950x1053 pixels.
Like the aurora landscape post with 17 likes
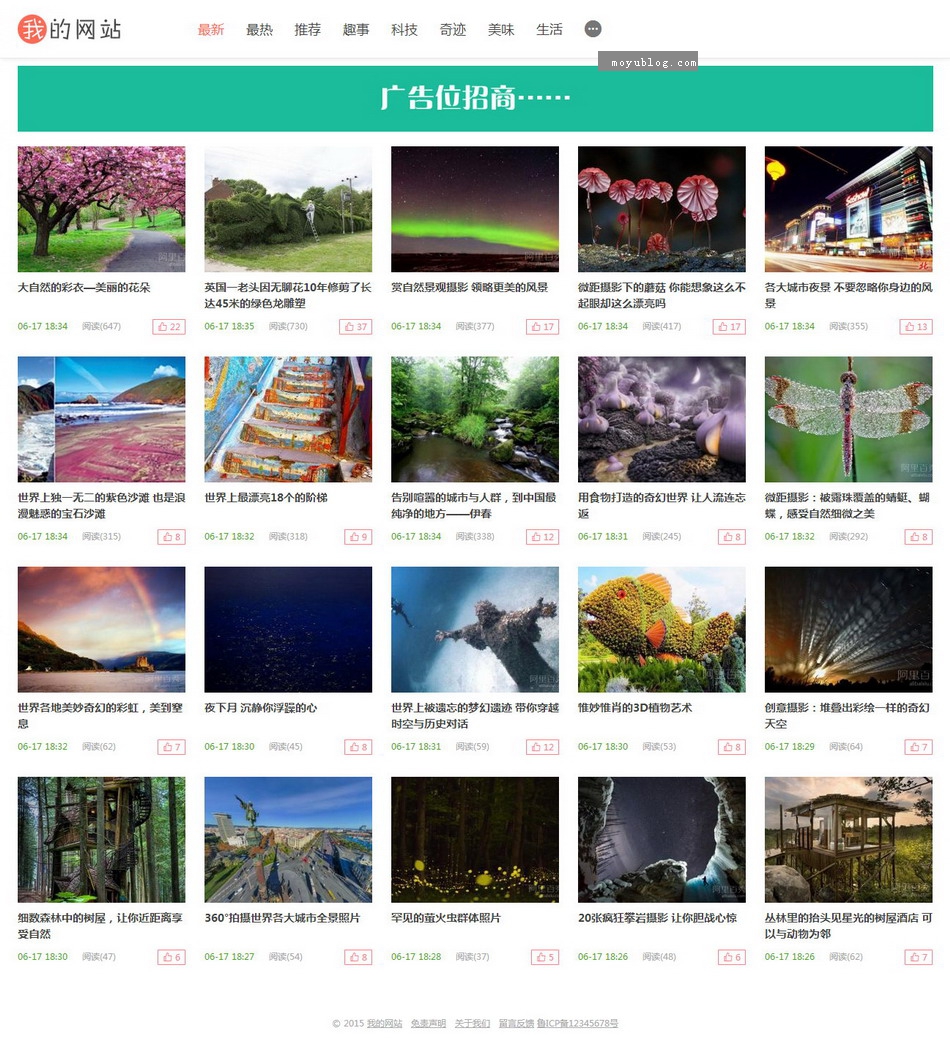pyautogui.click(x=542, y=327)
